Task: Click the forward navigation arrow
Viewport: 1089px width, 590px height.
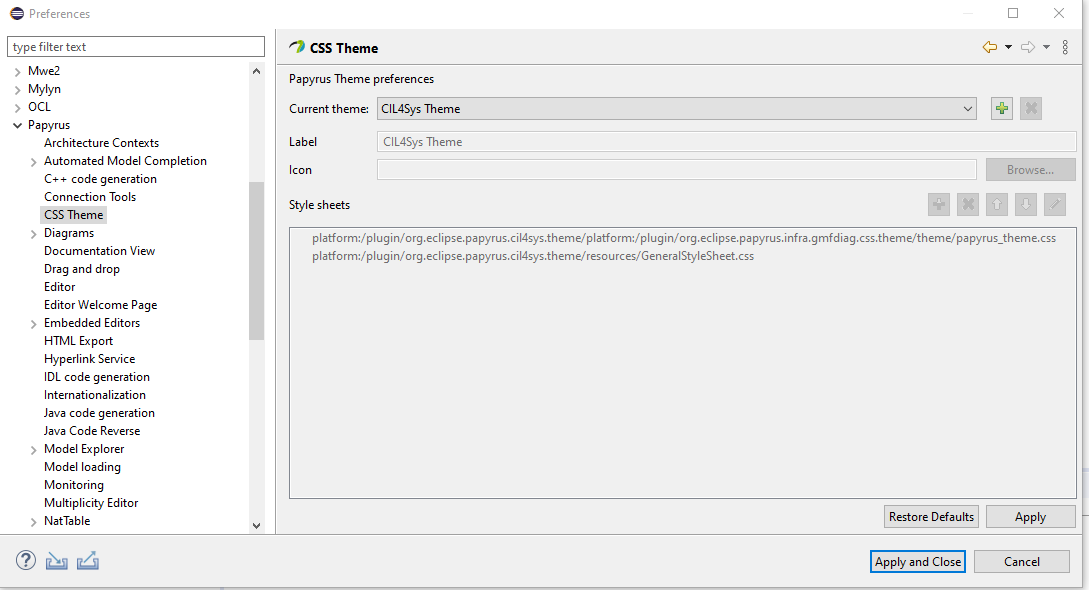Action: 1028,47
